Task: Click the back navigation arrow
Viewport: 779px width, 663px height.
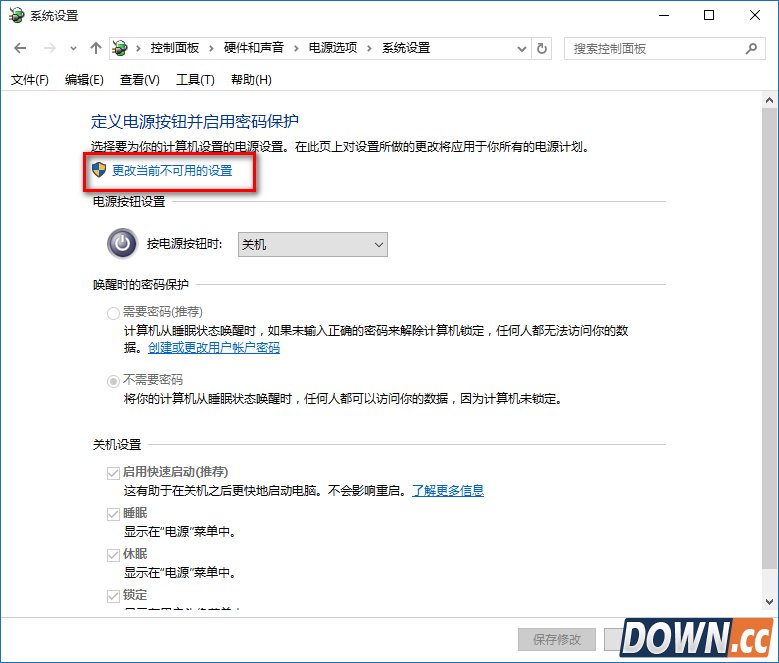Action: (20, 48)
